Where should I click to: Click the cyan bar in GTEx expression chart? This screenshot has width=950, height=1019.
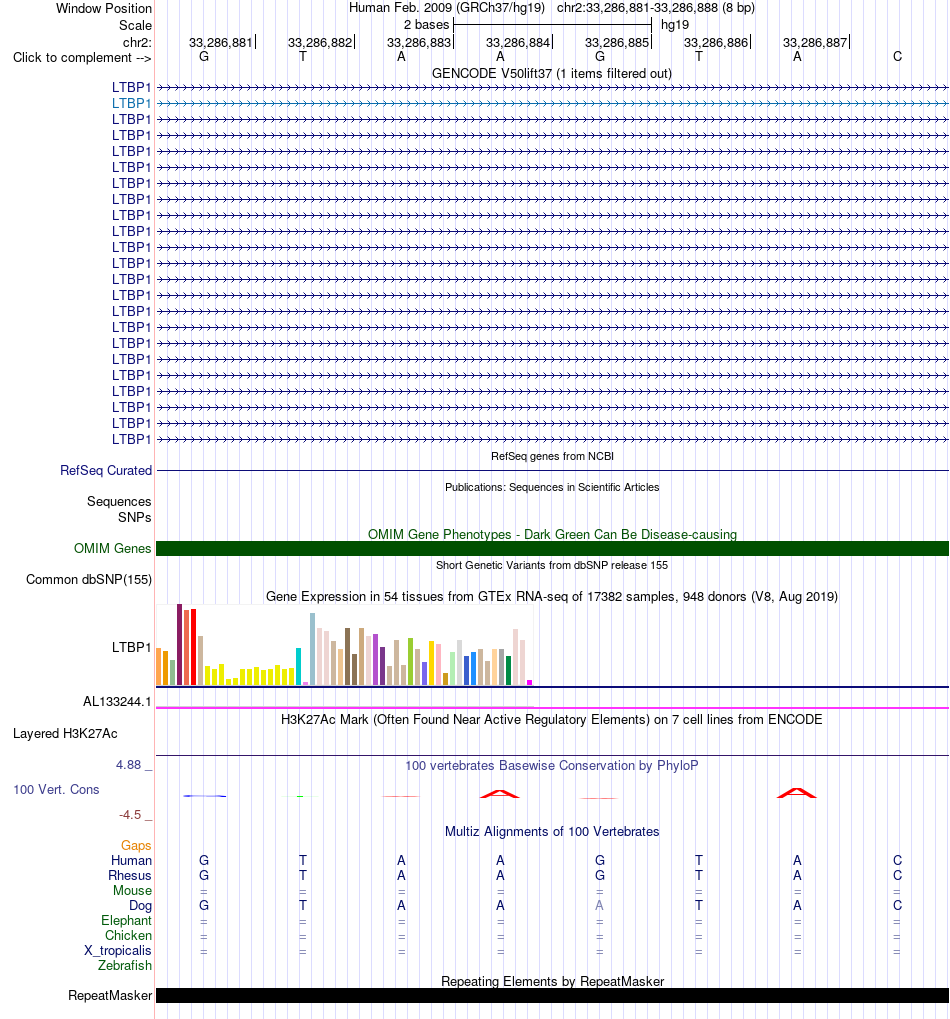click(299, 666)
